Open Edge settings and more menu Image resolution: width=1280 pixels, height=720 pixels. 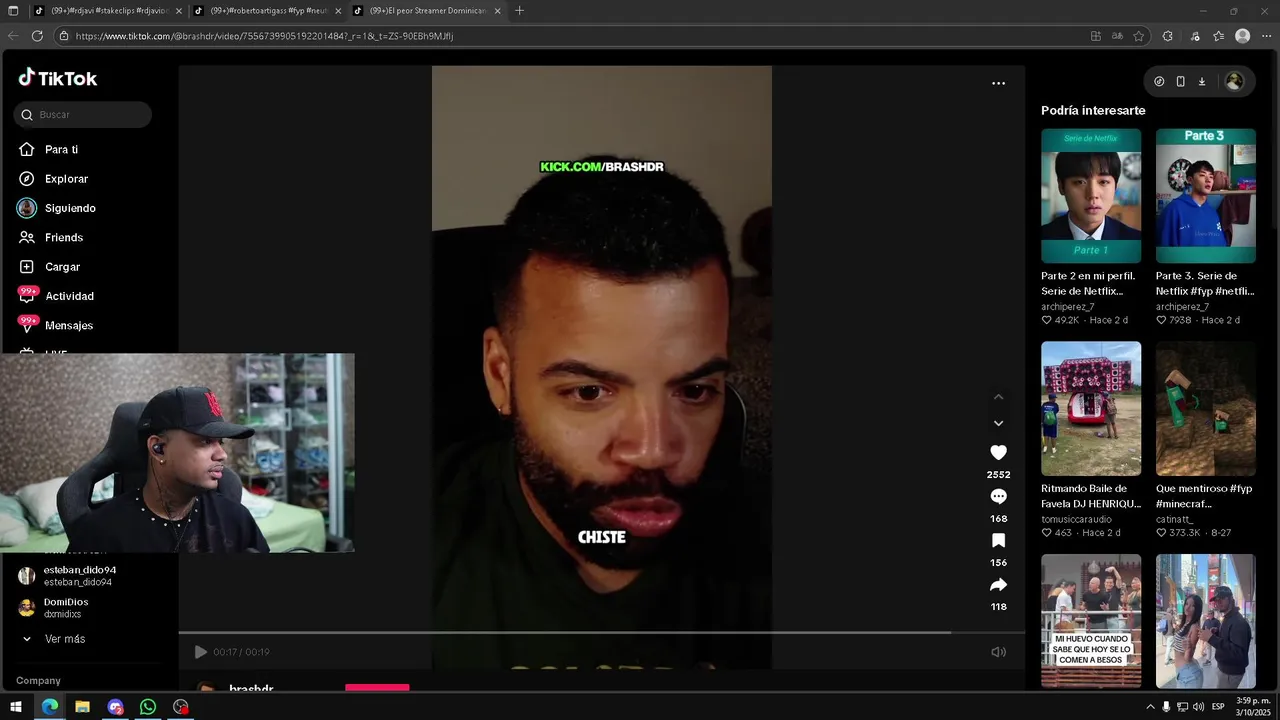tap(1266, 36)
